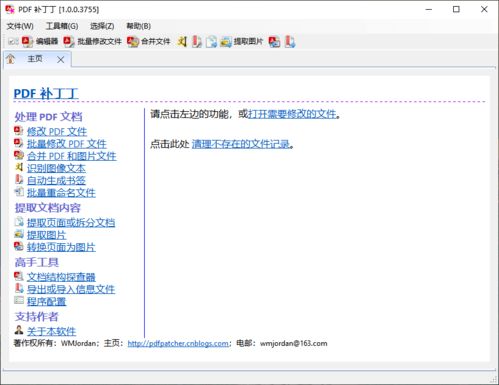
Task: Maximize the PDF 补丁丁 window
Action: (x=456, y=9)
